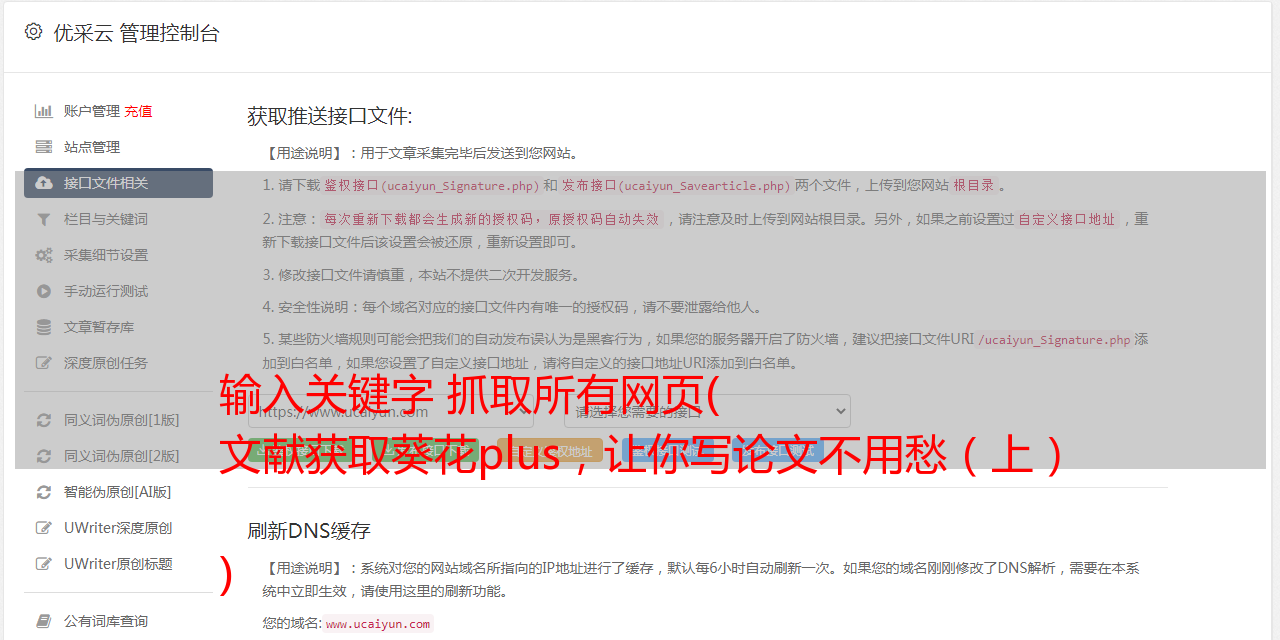The width and height of the screenshot is (1280, 640).
Task: Open the 采集细节设置 gears icon
Action: coord(44,255)
